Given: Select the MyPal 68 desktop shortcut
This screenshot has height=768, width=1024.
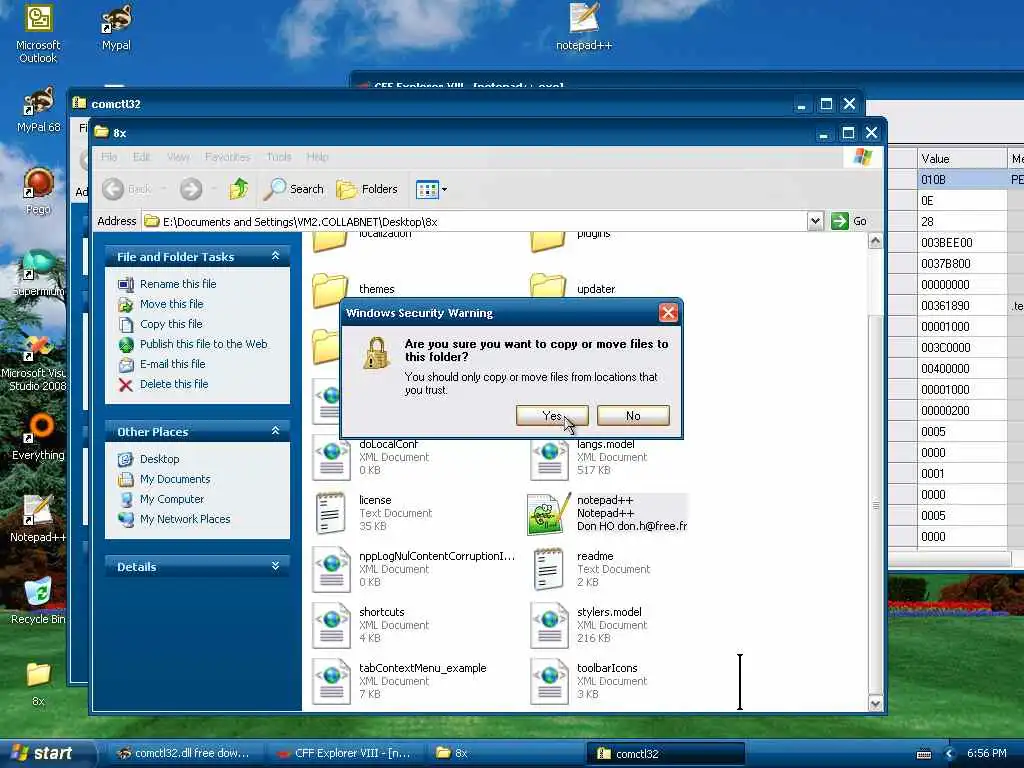Looking at the screenshot, I should (x=38, y=110).
